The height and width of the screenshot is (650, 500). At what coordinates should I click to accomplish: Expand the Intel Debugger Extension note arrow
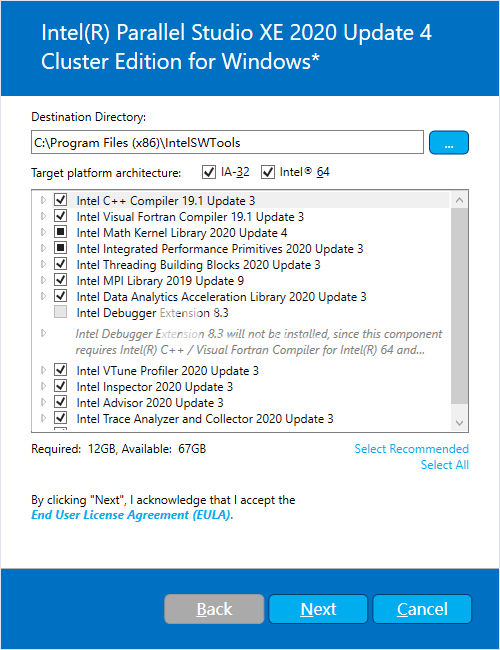click(x=44, y=333)
